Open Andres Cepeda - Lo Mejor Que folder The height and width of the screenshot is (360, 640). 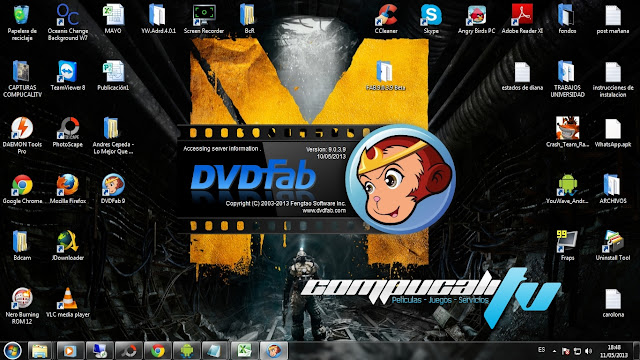[x=111, y=128]
